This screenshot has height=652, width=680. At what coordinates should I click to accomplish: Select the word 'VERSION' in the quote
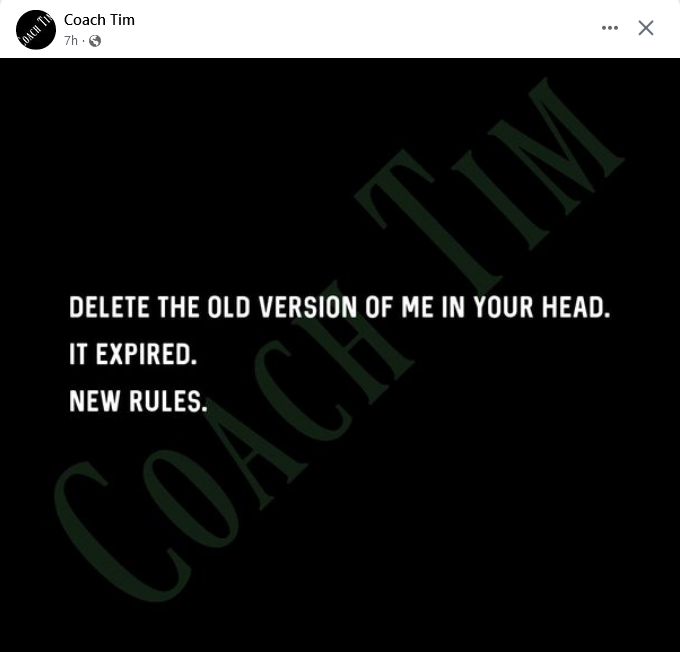coord(309,307)
